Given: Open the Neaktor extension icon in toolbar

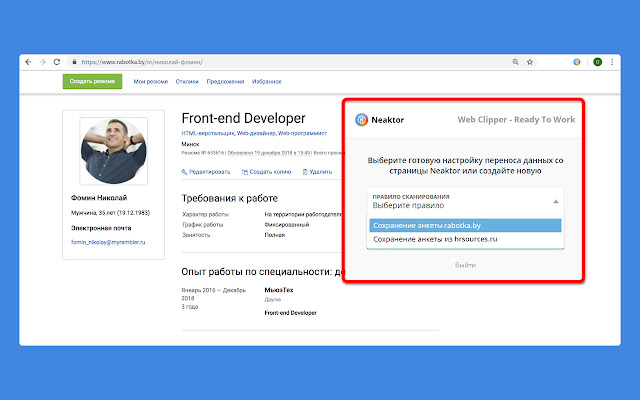Looking at the screenshot, I should pyautogui.click(x=577, y=62).
